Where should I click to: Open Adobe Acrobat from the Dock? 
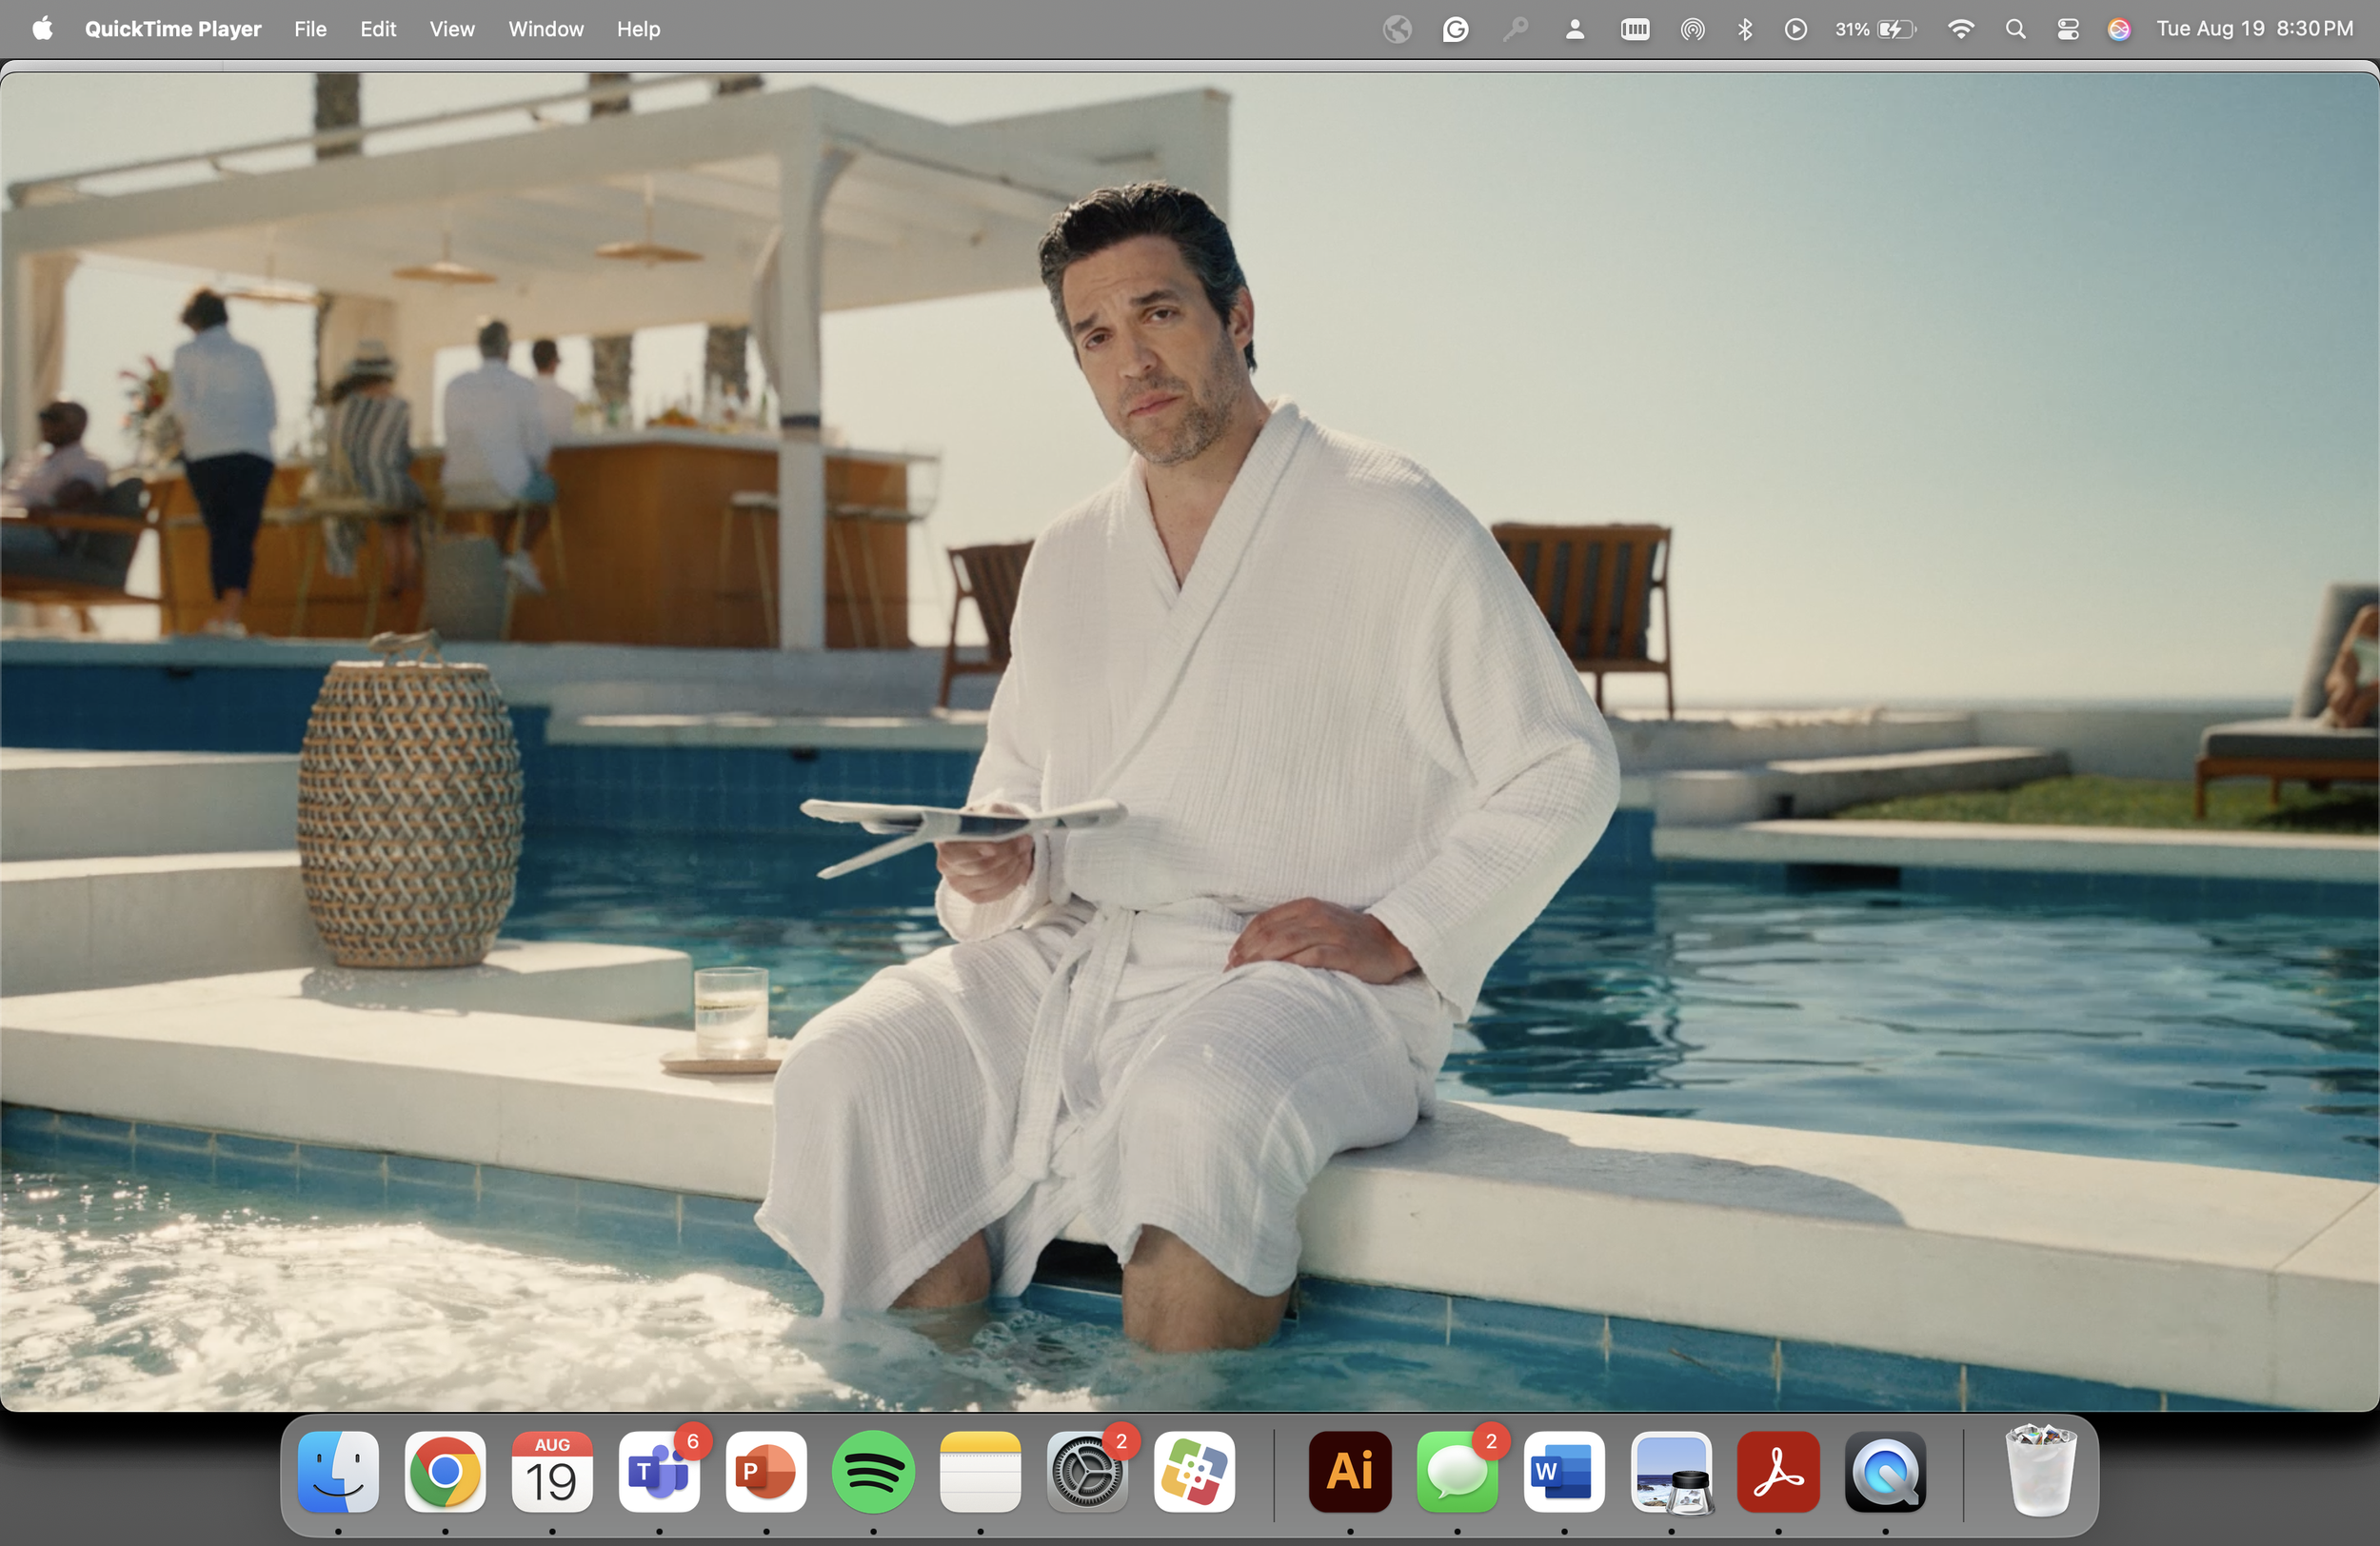click(1777, 1471)
